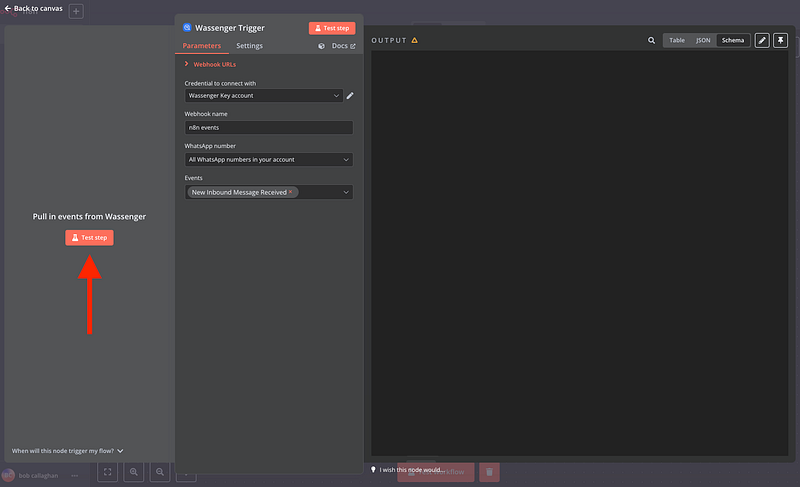This screenshot has width=800, height=487.
Task: Open the WhatsApp number dropdown
Action: pos(268,159)
